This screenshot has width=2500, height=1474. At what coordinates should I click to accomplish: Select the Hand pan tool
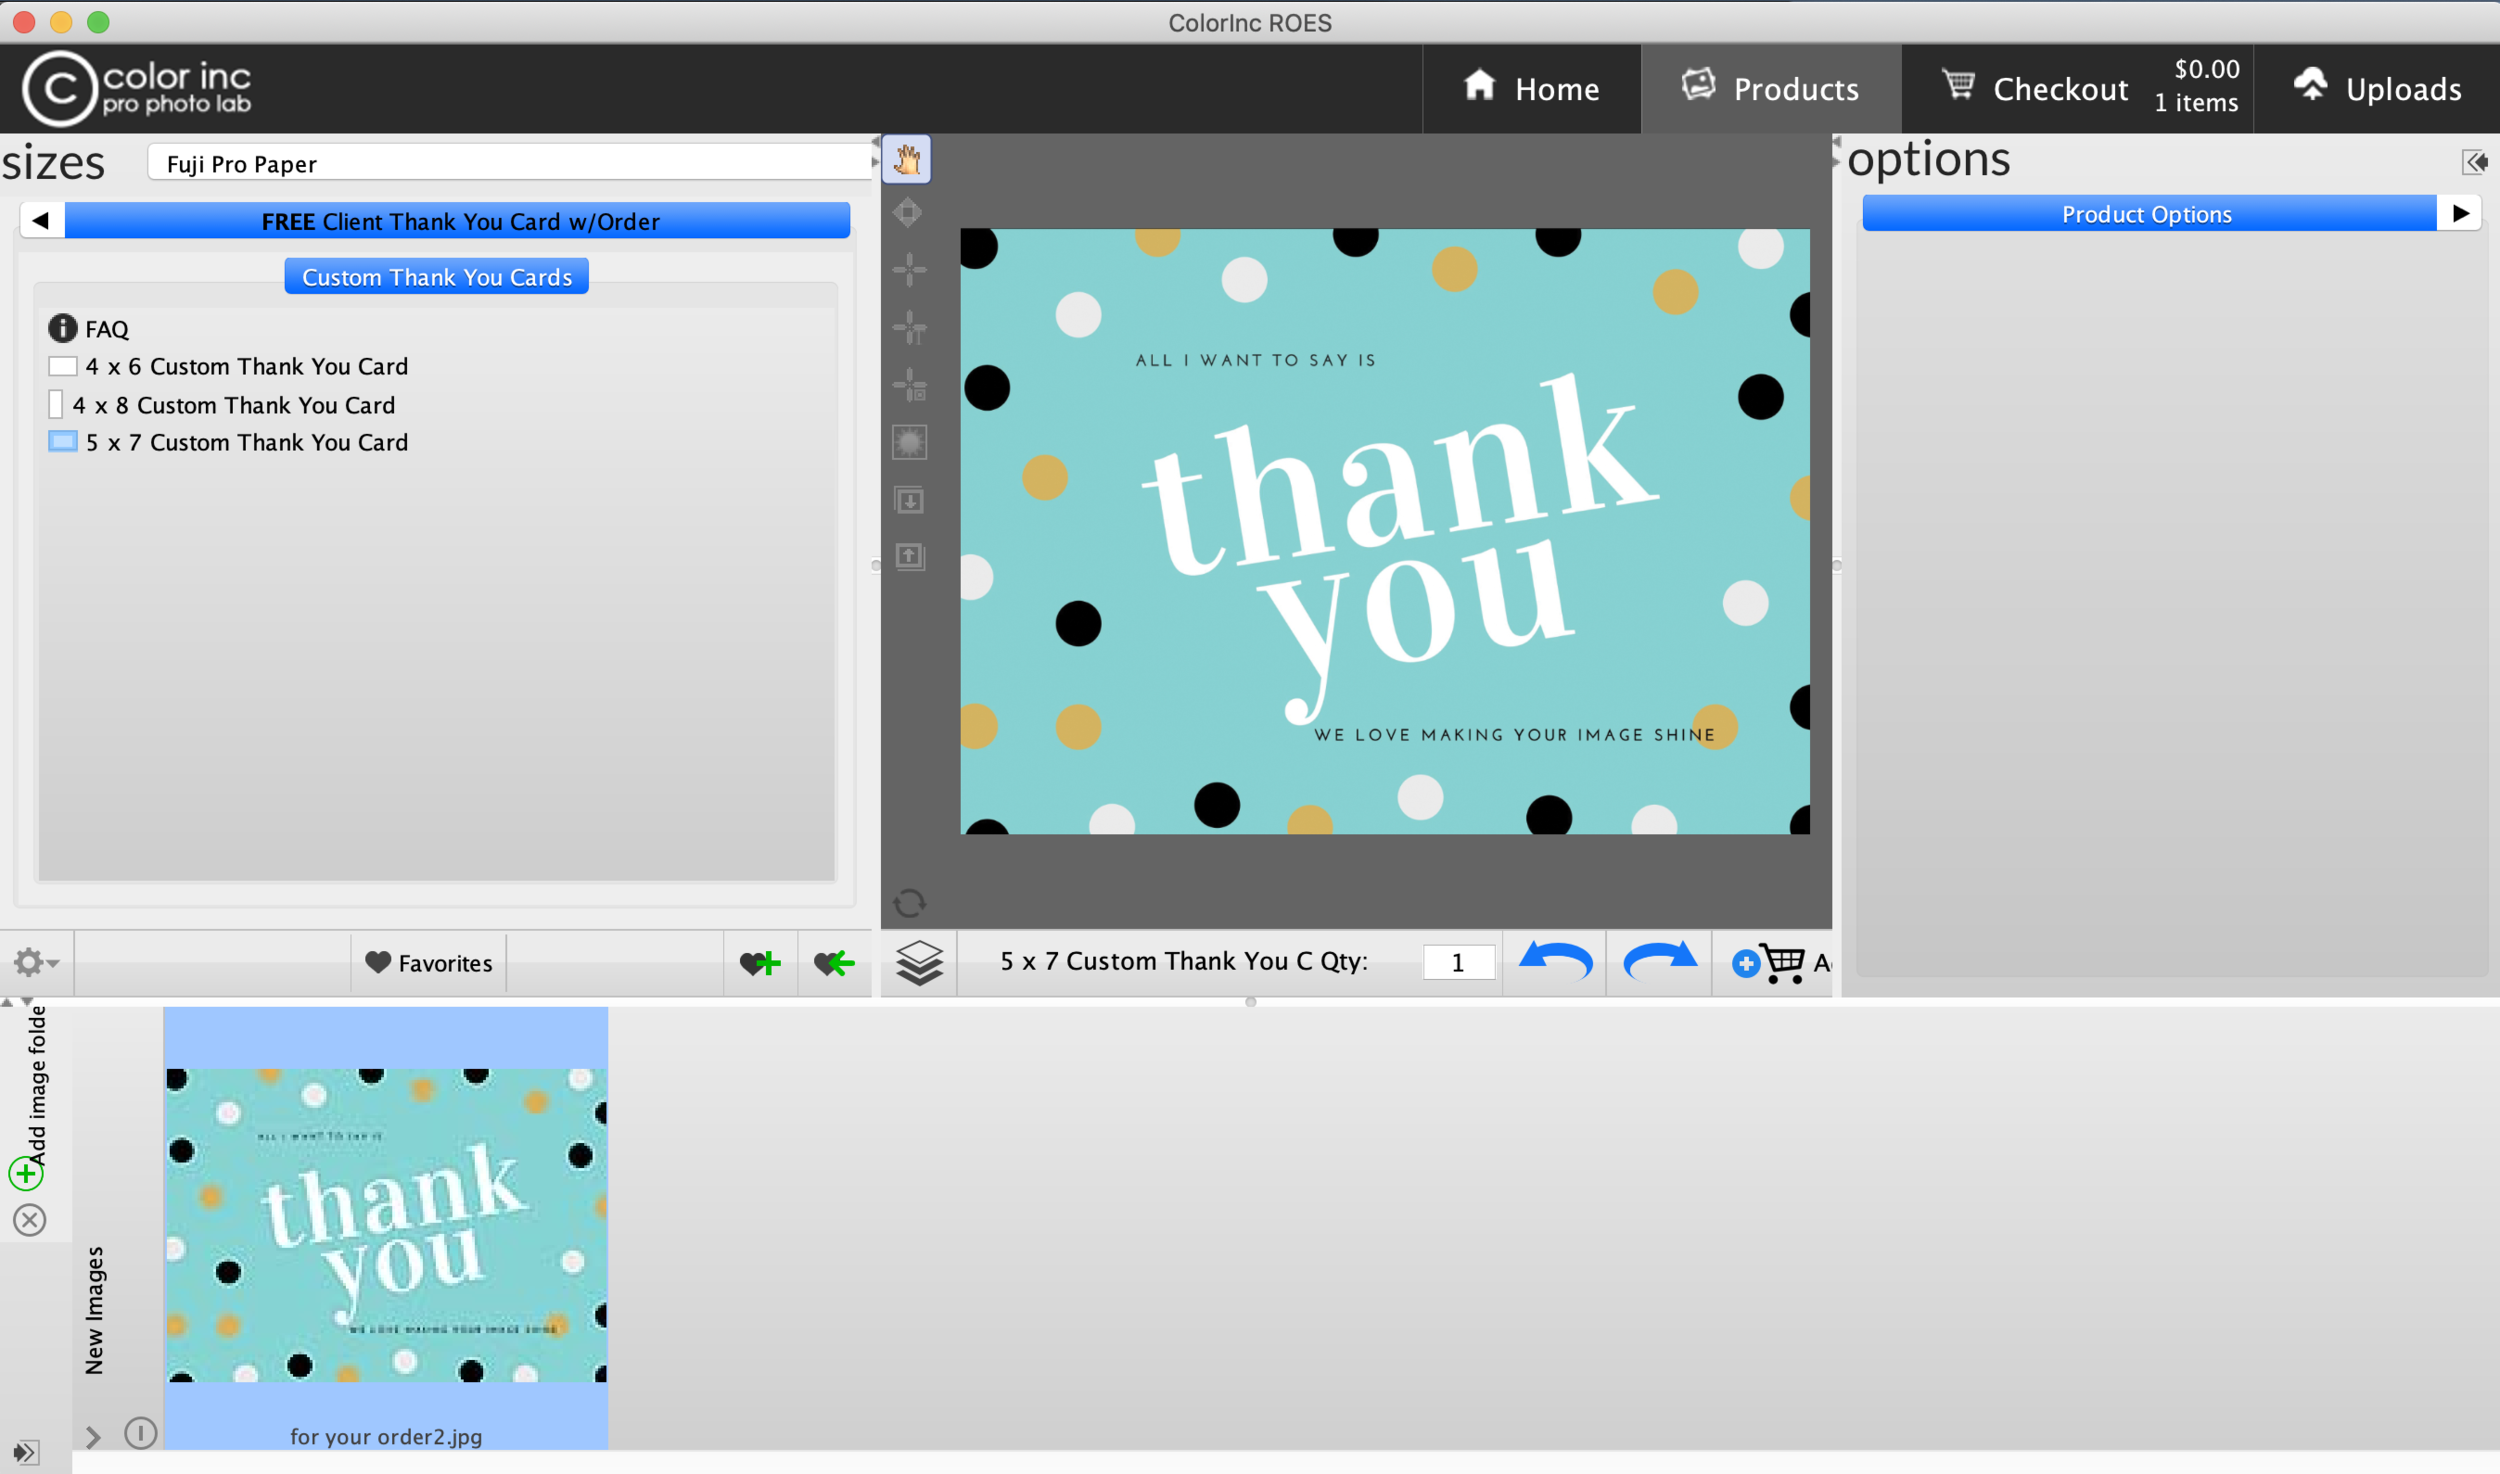(x=907, y=158)
